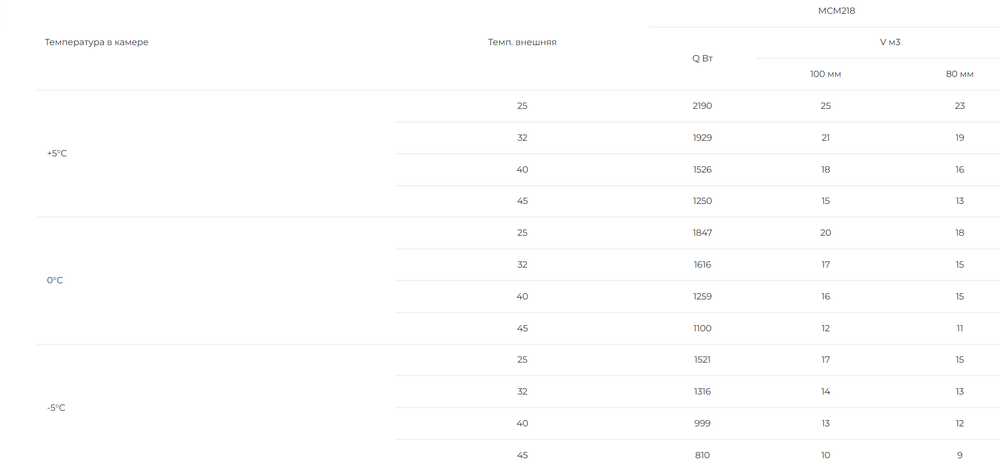The height and width of the screenshot is (467, 1000).
Task: Click the 1316 power value cell
Action: pyautogui.click(x=702, y=392)
